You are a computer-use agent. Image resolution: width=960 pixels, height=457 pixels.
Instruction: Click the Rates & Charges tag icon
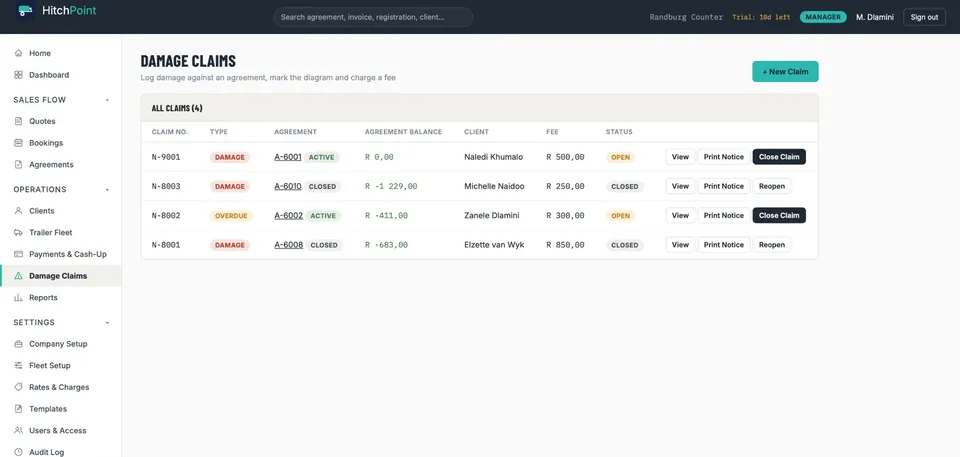pyautogui.click(x=18, y=387)
